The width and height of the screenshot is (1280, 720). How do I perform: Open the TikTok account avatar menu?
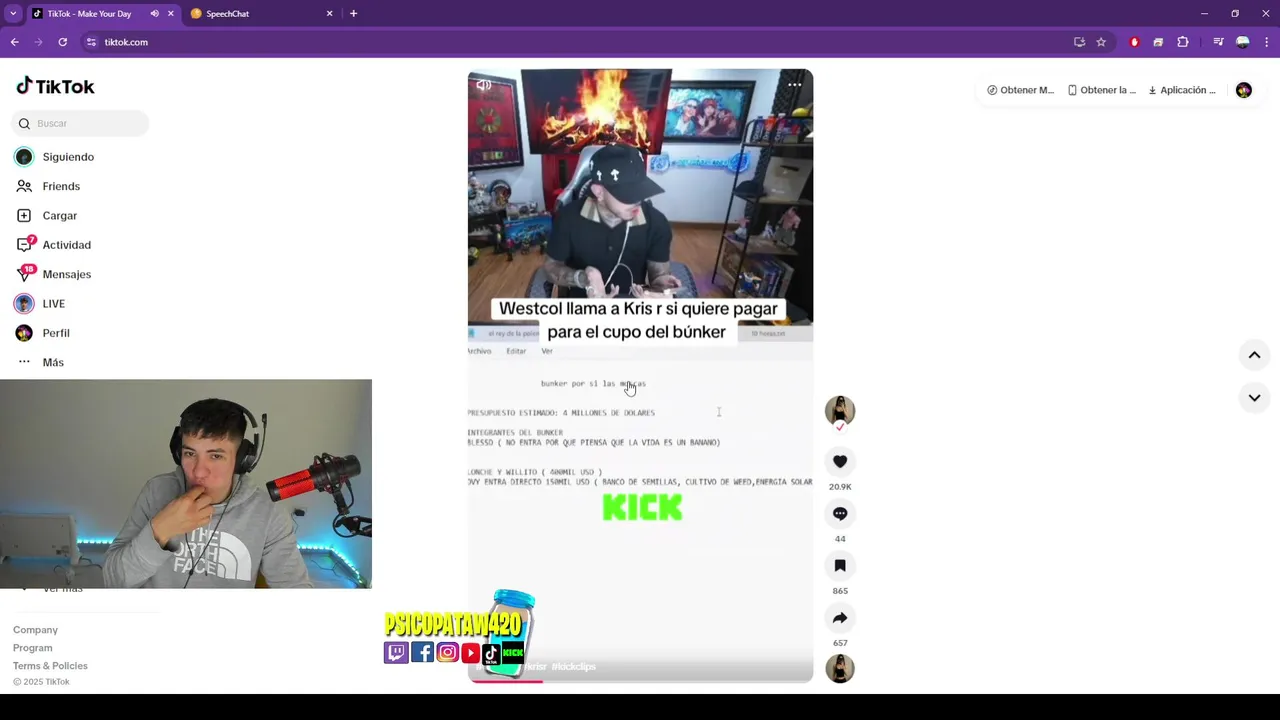tap(1244, 90)
